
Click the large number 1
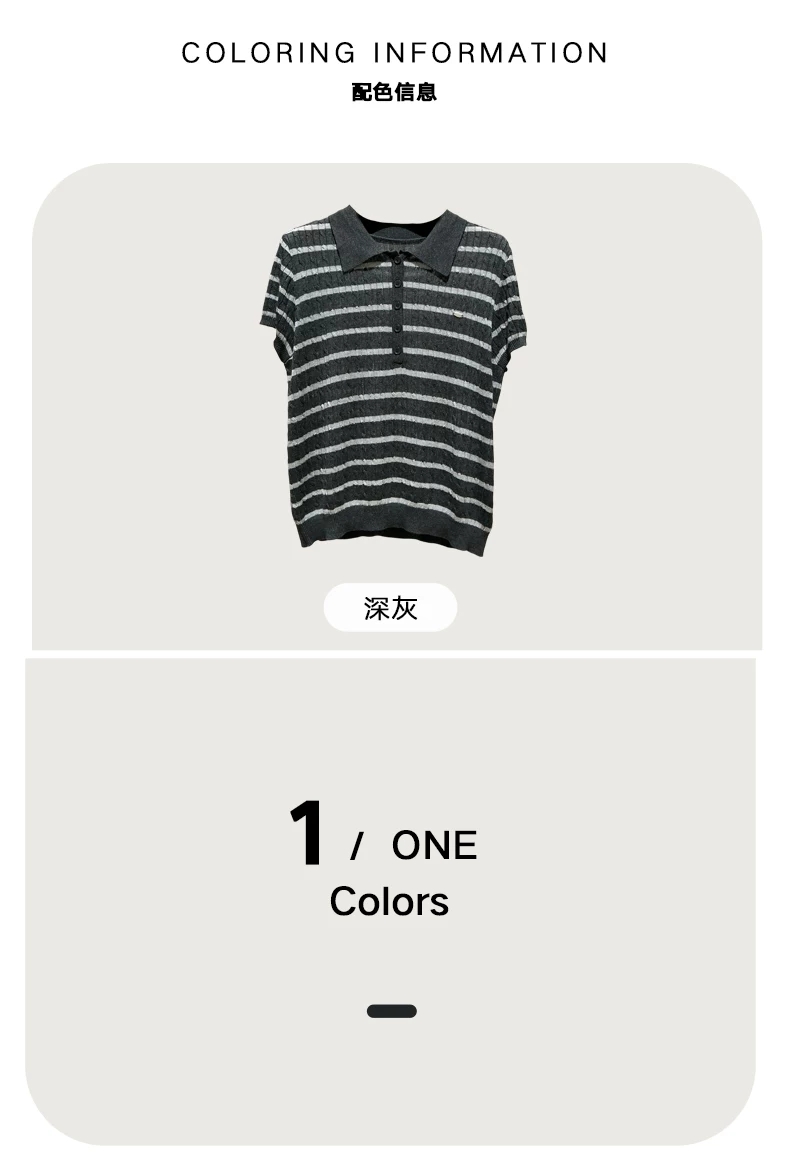pos(306,833)
